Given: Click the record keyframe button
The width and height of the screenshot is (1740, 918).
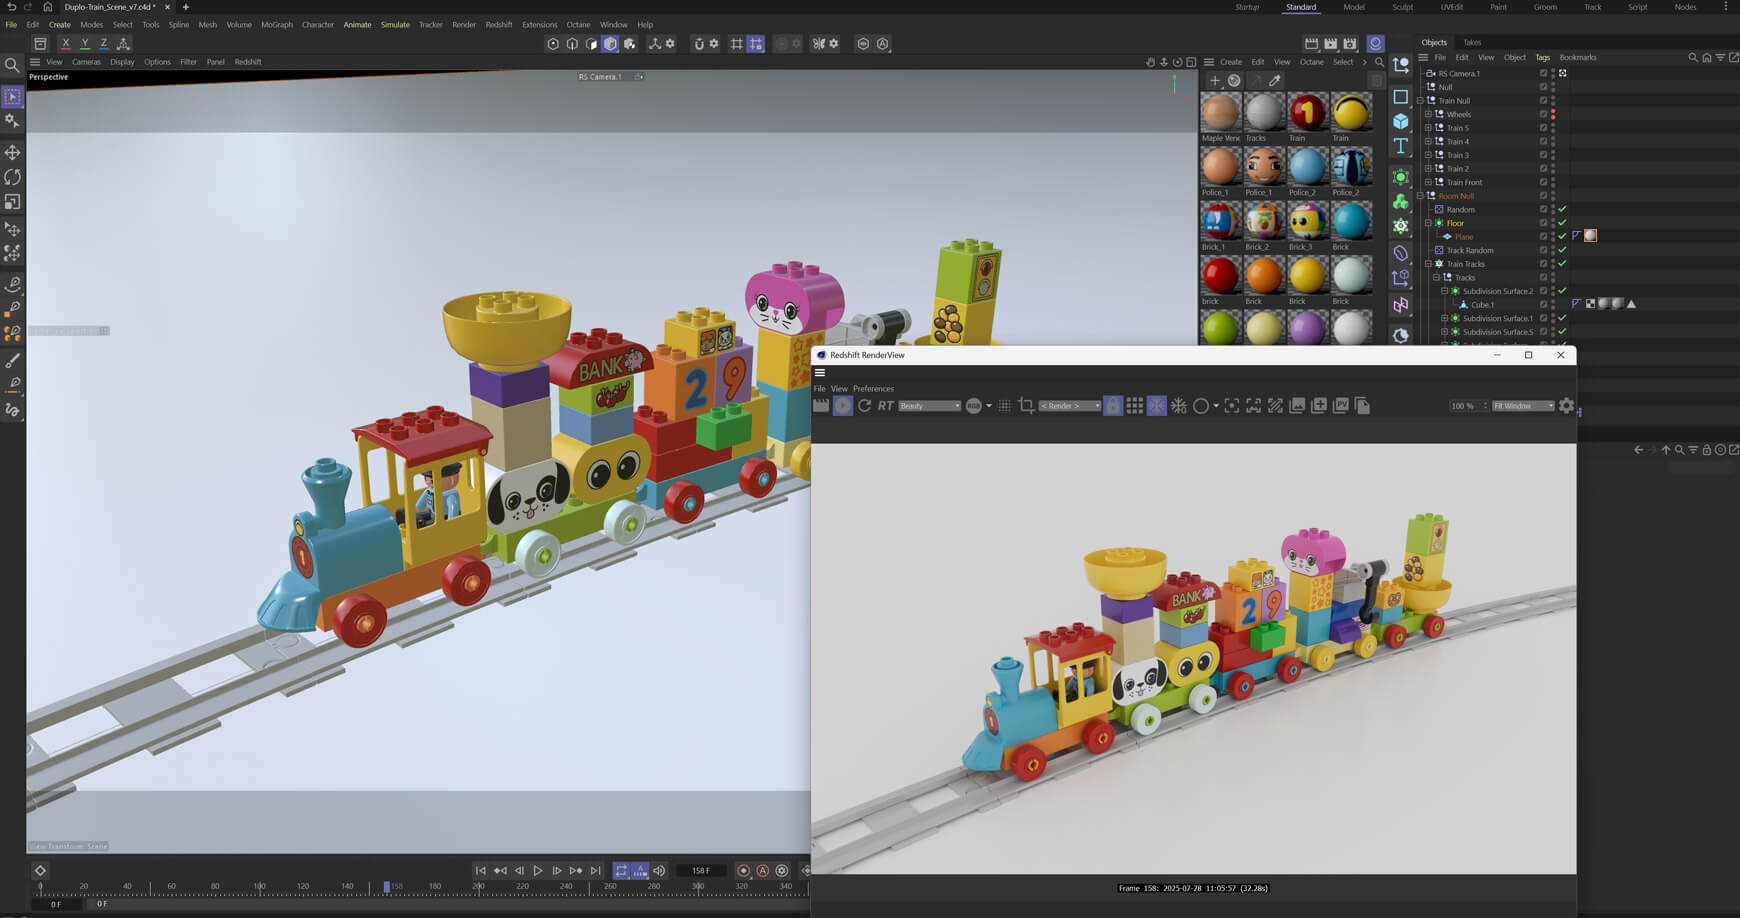Looking at the screenshot, I should pos(743,871).
